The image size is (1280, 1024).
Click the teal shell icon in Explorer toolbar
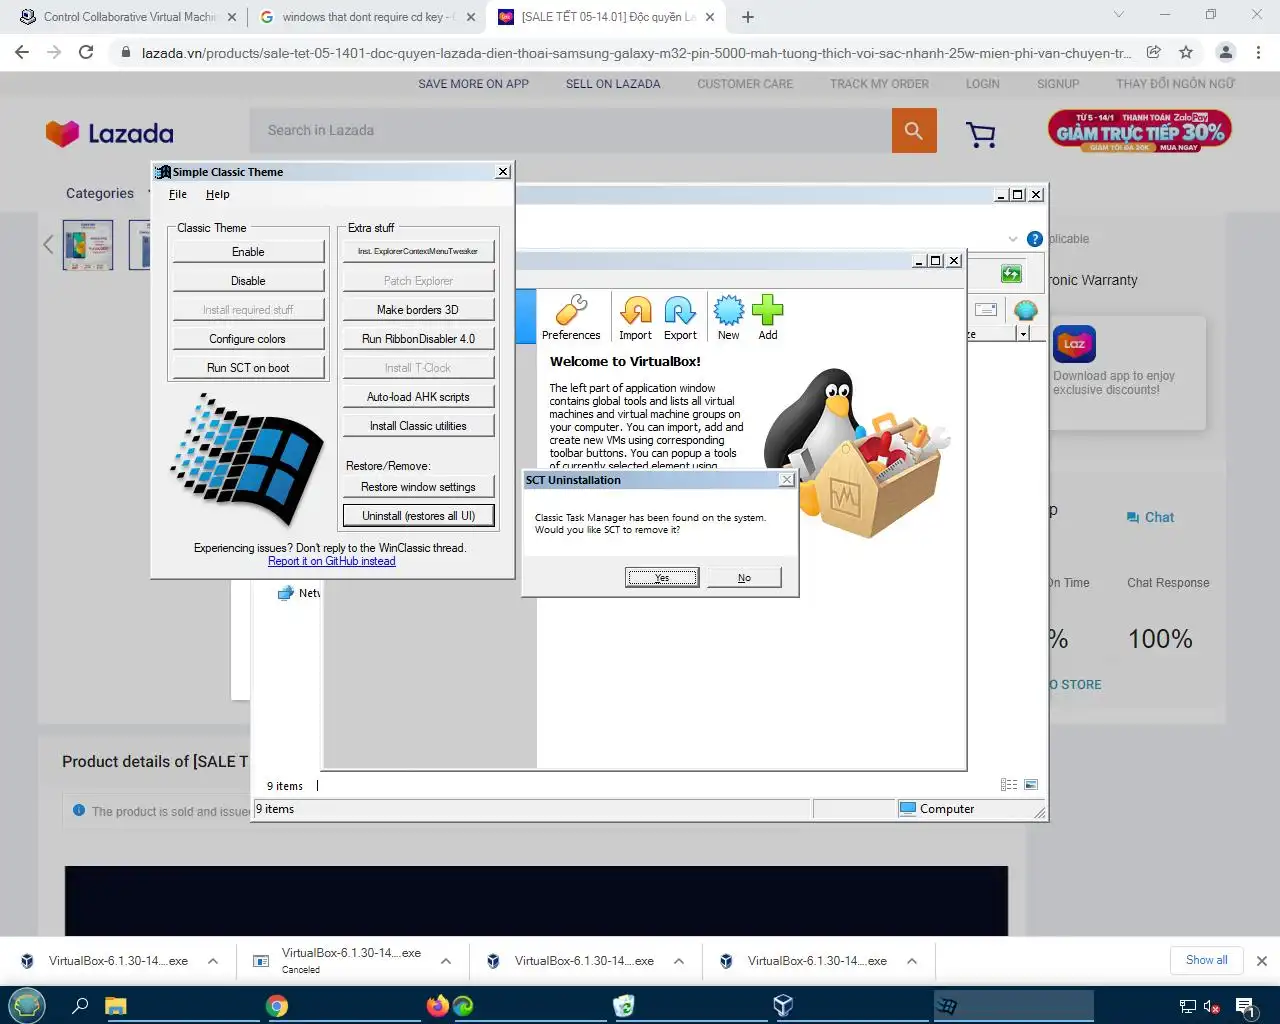(x=1025, y=310)
